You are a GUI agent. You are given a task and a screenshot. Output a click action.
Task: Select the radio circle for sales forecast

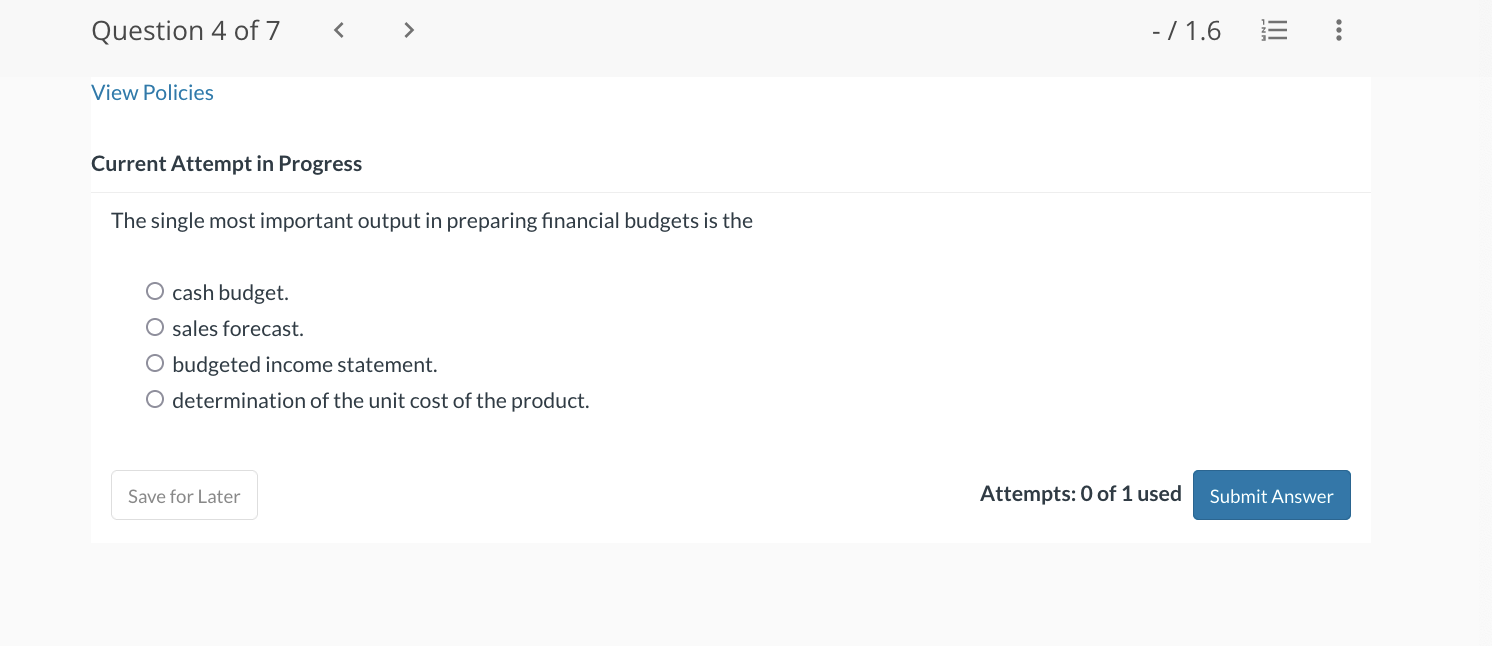click(x=155, y=328)
